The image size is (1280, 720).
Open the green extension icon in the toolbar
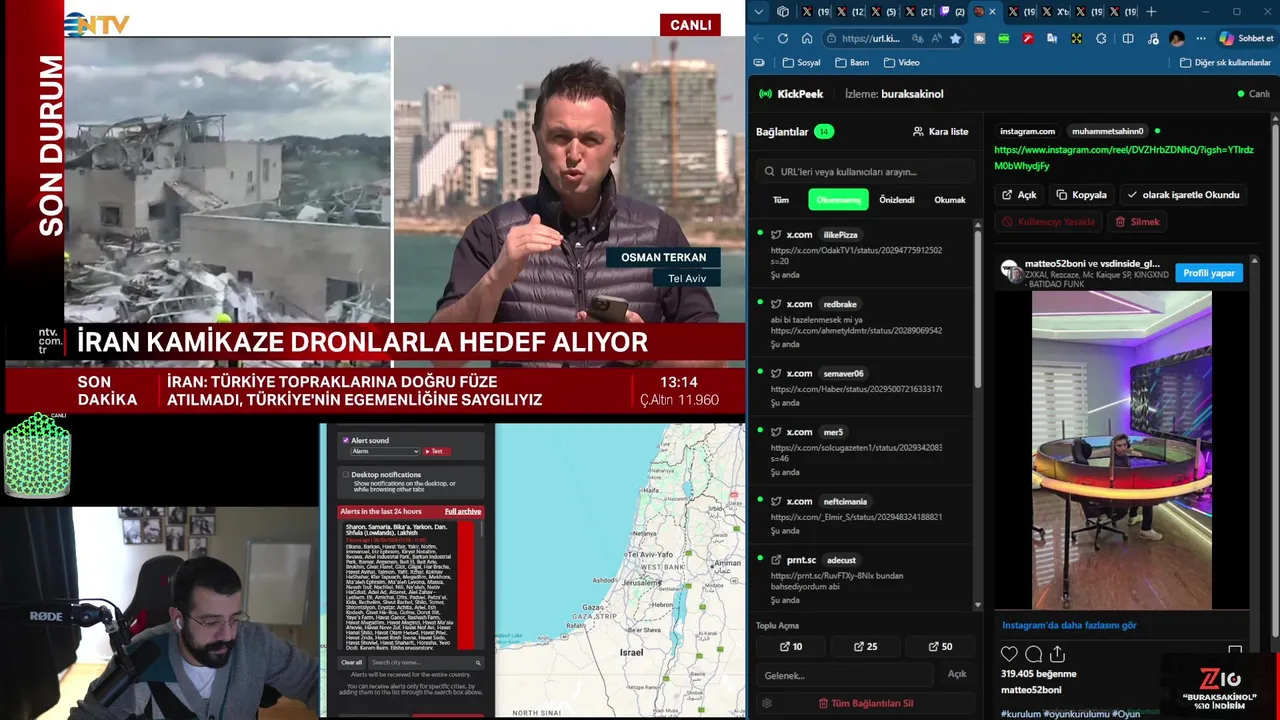click(x=1003, y=38)
